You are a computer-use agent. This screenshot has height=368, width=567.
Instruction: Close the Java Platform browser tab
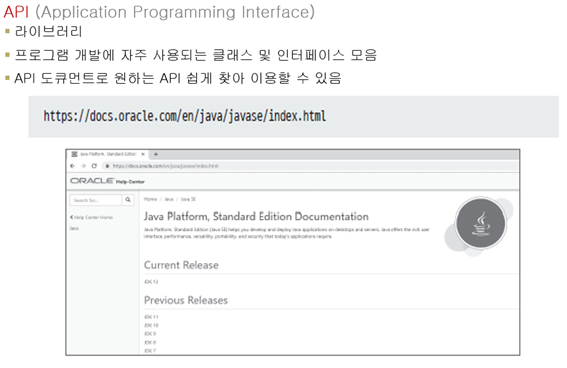(143, 154)
